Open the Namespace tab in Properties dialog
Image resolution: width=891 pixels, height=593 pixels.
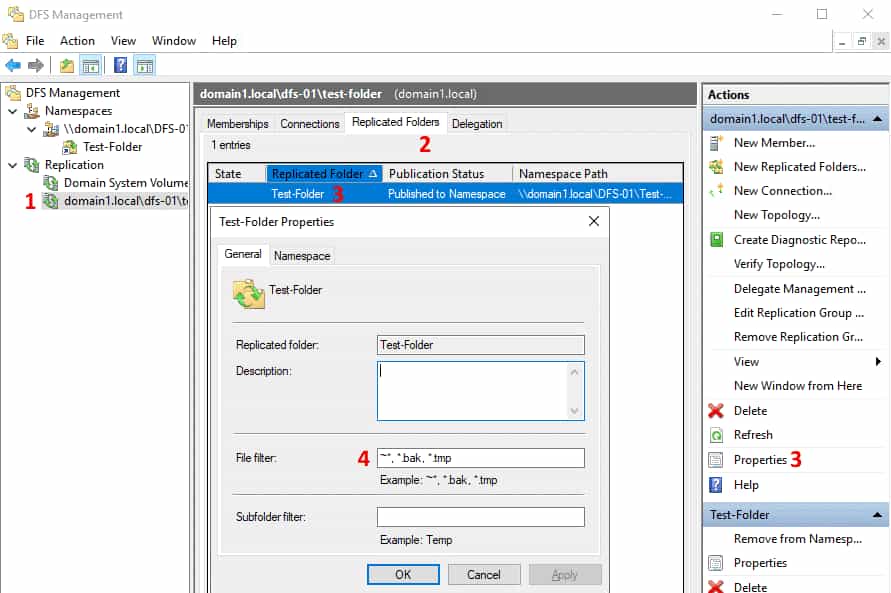click(302, 255)
